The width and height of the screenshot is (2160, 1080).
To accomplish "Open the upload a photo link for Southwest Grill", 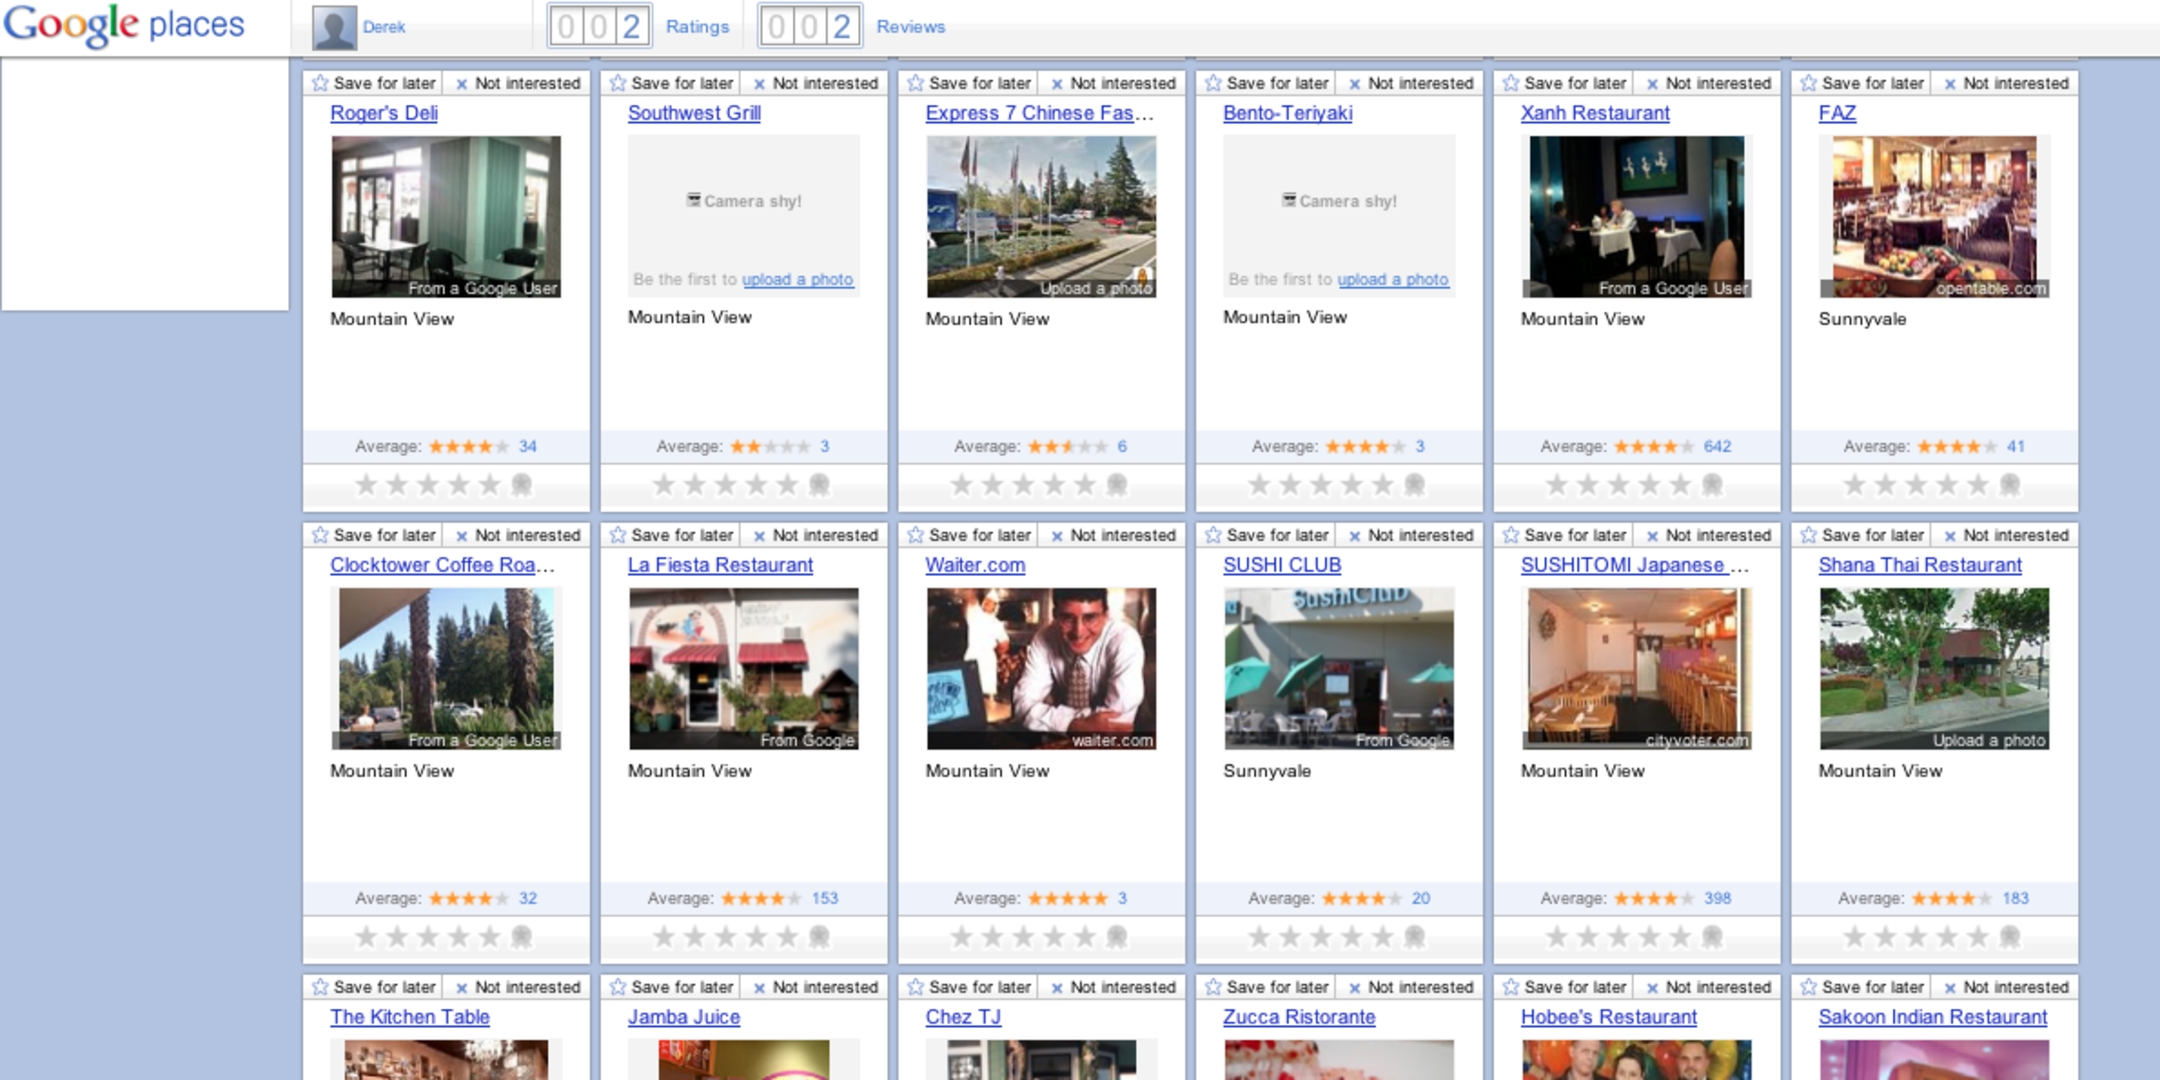I will point(797,280).
